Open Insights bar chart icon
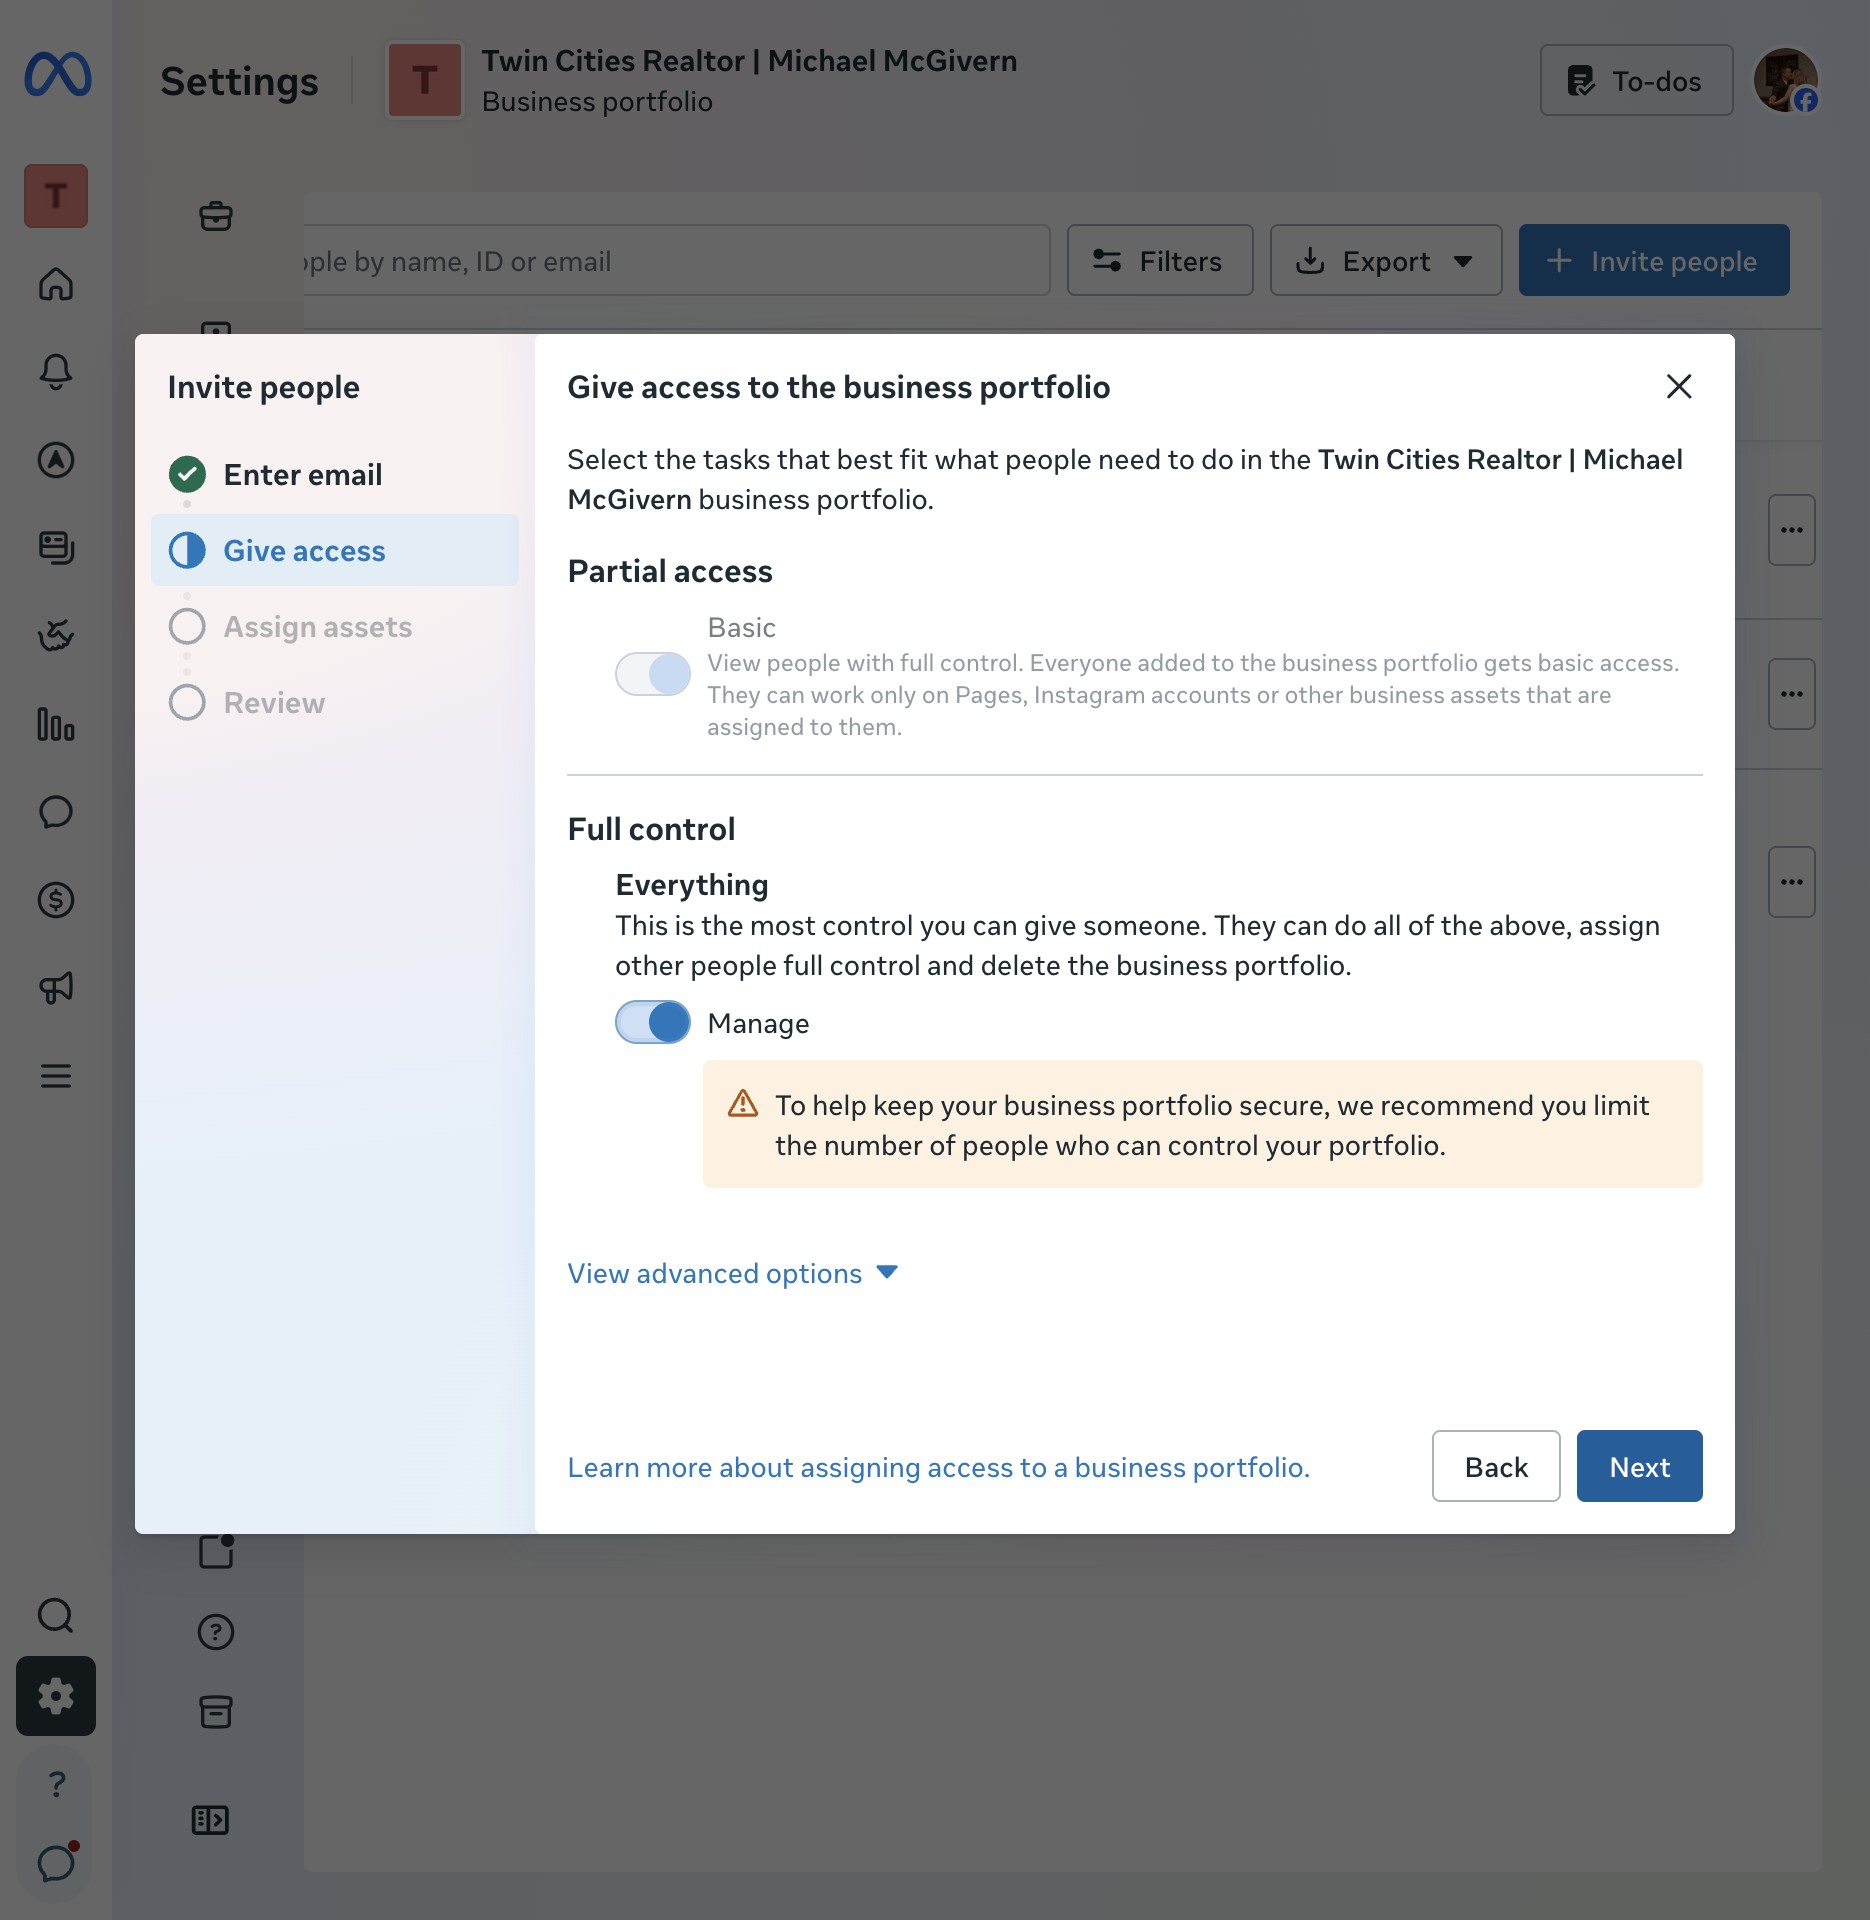1870x1920 pixels. [x=56, y=724]
